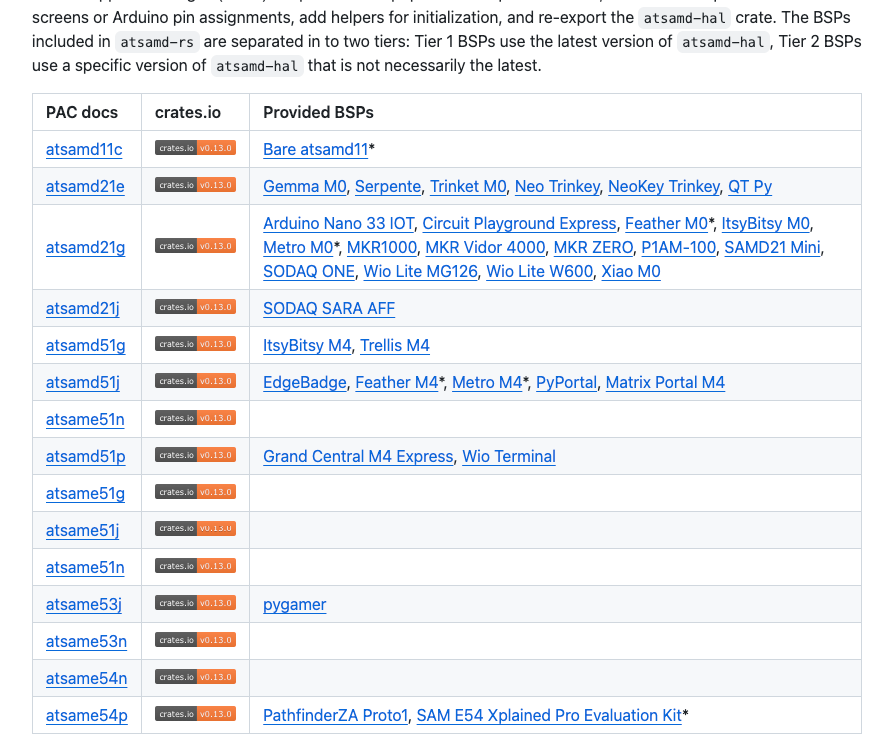
Task: Click crates.io badge in atsamd51j row
Action: pyautogui.click(x=195, y=381)
